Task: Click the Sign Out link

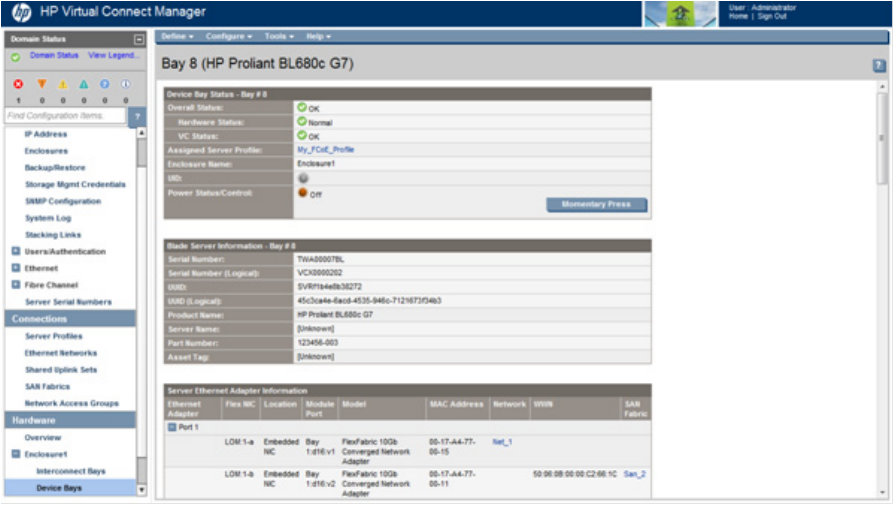Action: pyautogui.click(x=772, y=17)
